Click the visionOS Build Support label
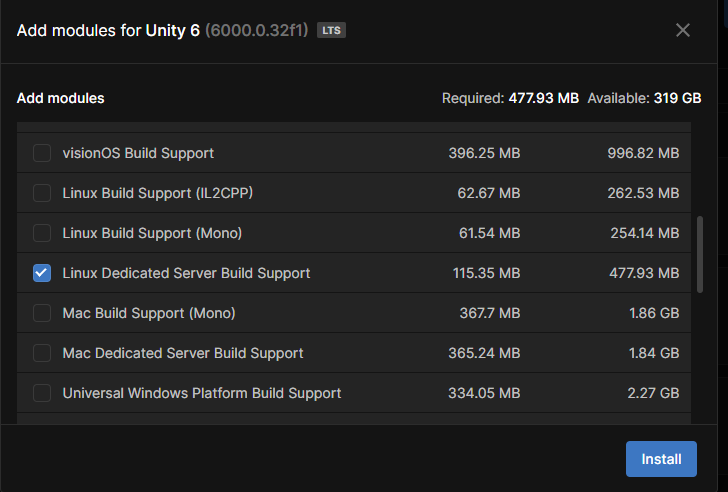Image resolution: width=728 pixels, height=492 pixels. [138, 153]
